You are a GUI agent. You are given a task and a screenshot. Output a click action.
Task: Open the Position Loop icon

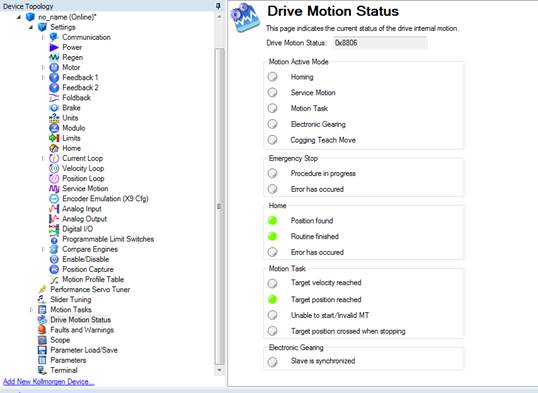point(54,178)
